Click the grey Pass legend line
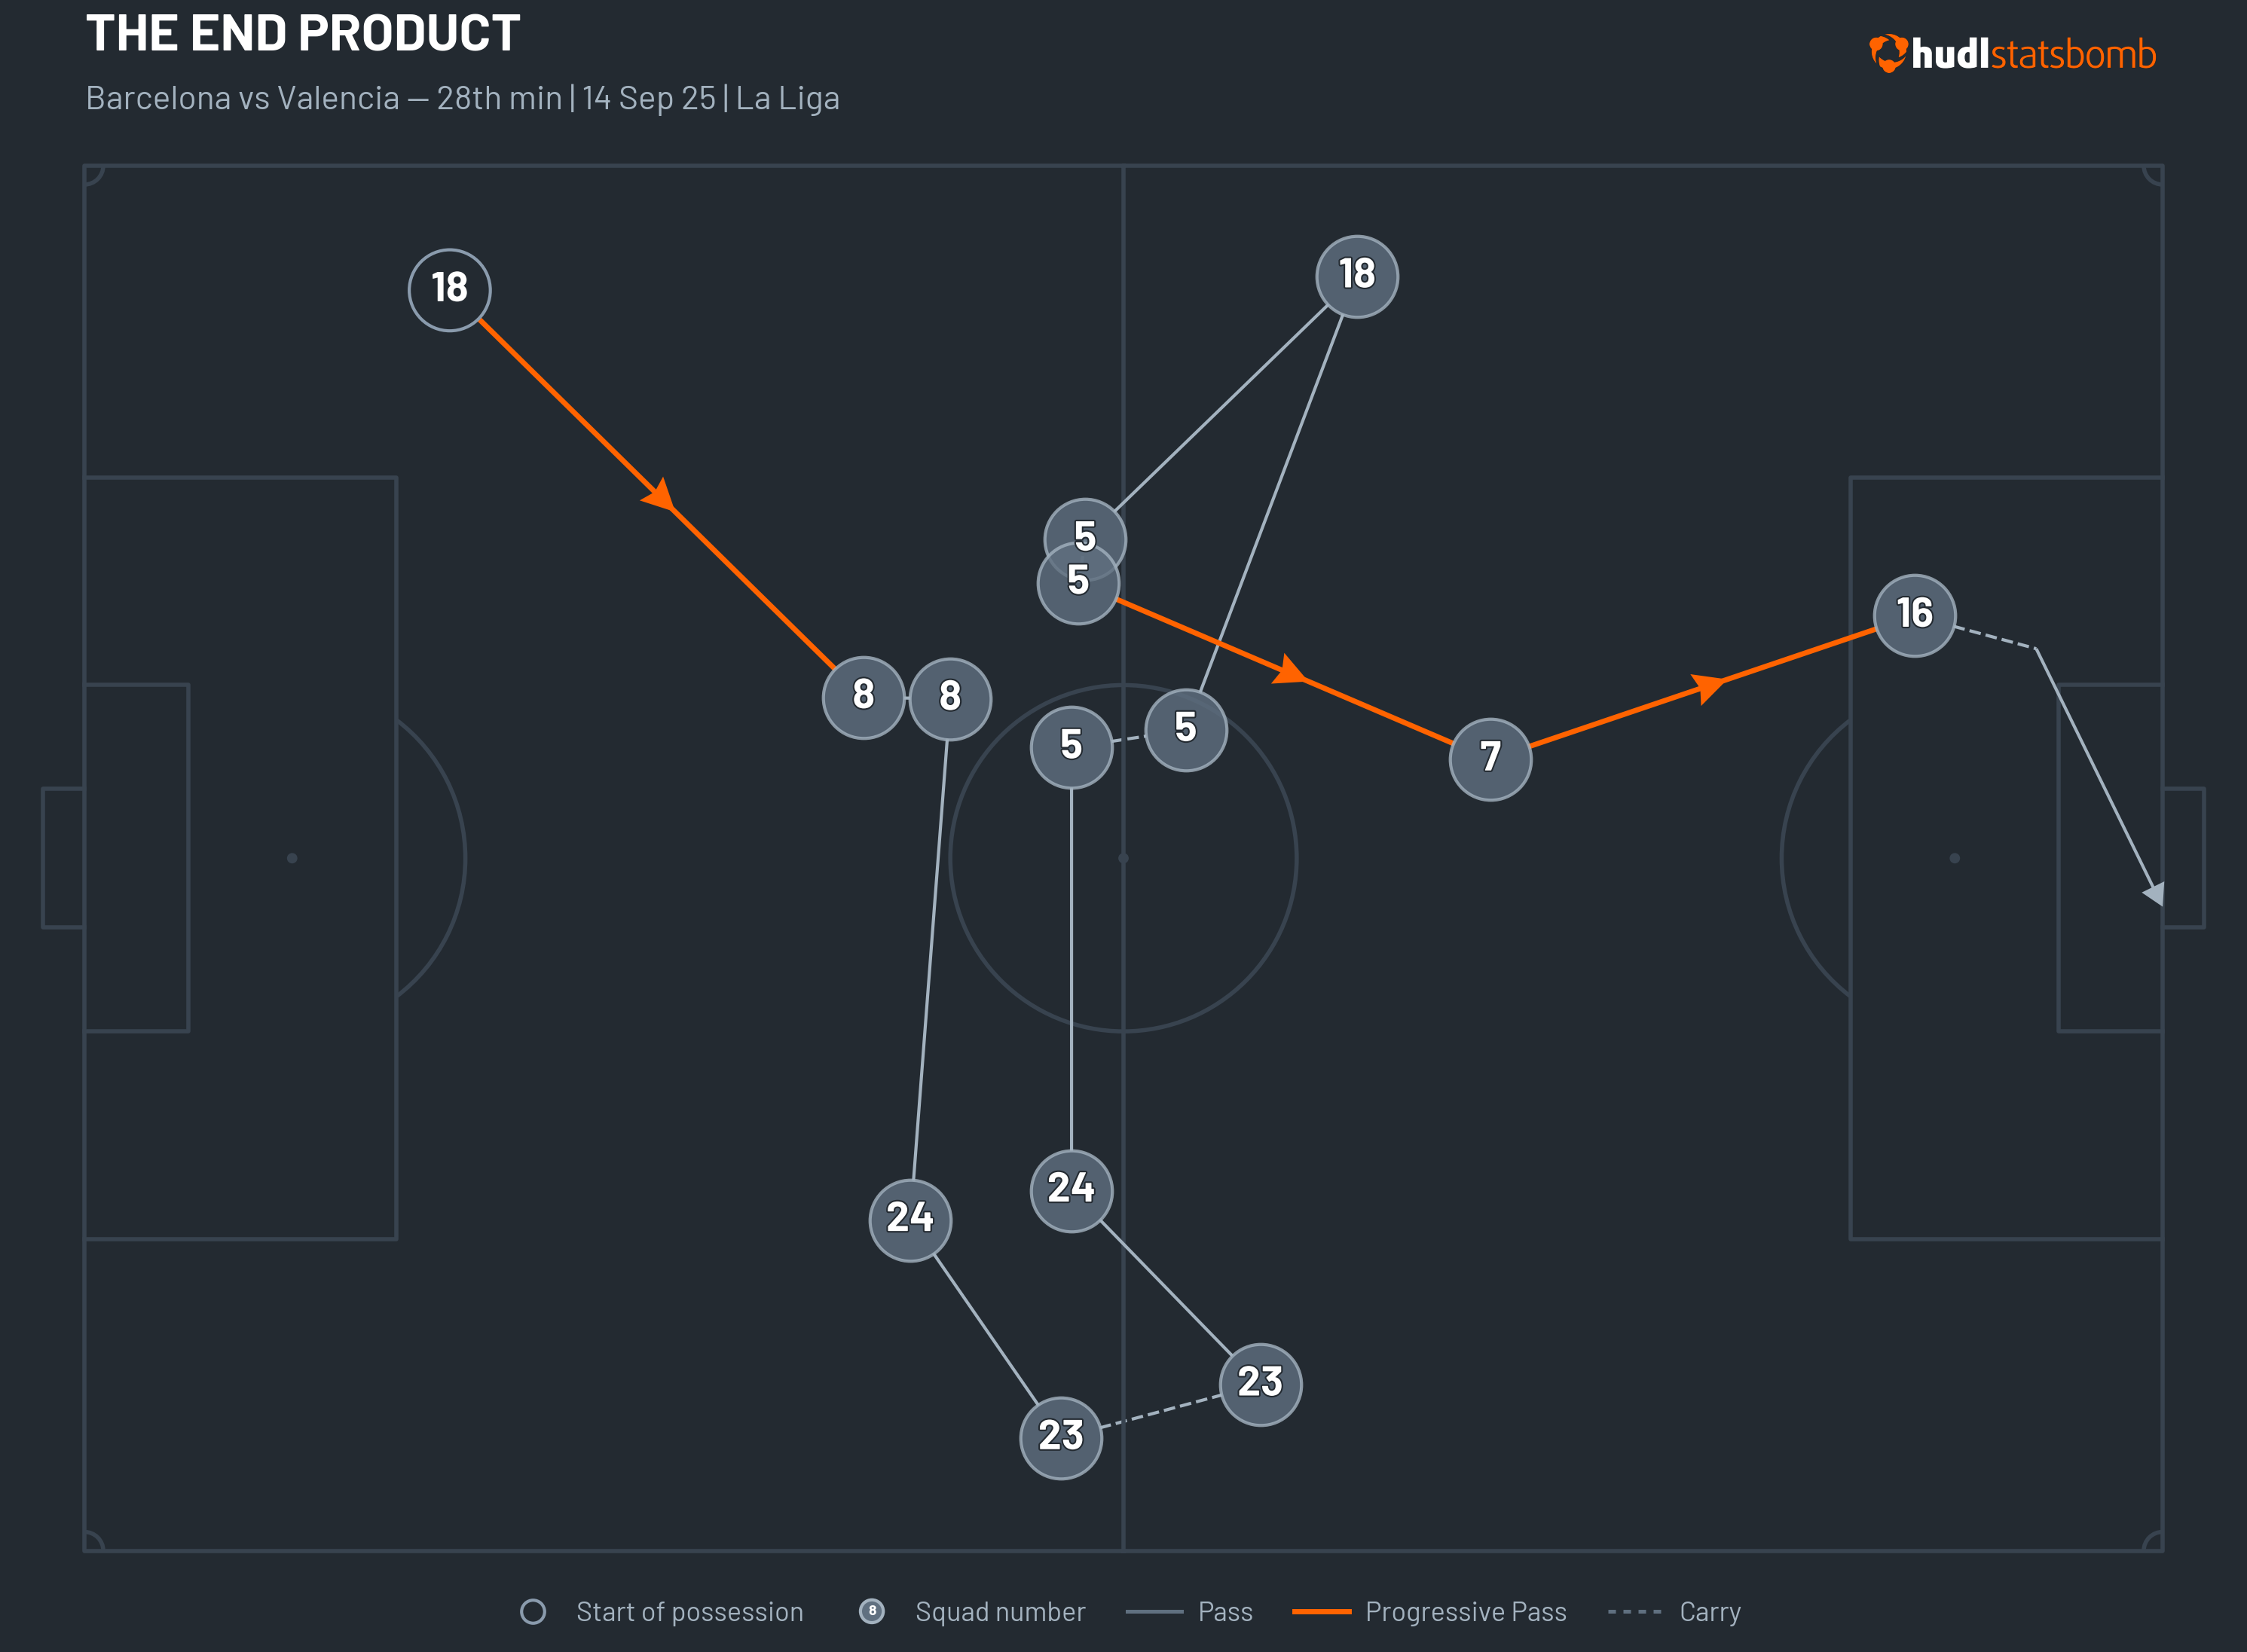2247x1652 pixels. pyautogui.click(x=1154, y=1611)
